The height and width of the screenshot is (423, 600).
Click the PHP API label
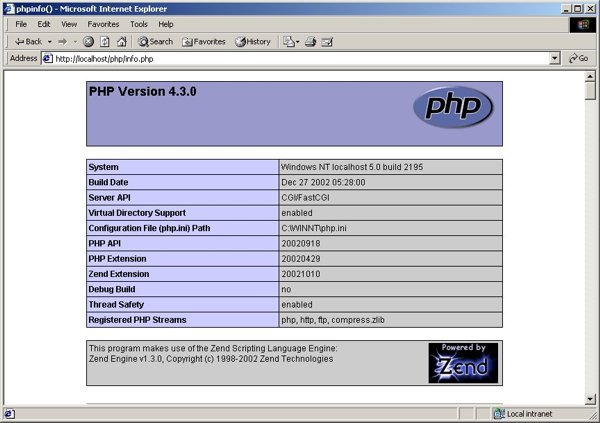pyautogui.click(x=104, y=243)
